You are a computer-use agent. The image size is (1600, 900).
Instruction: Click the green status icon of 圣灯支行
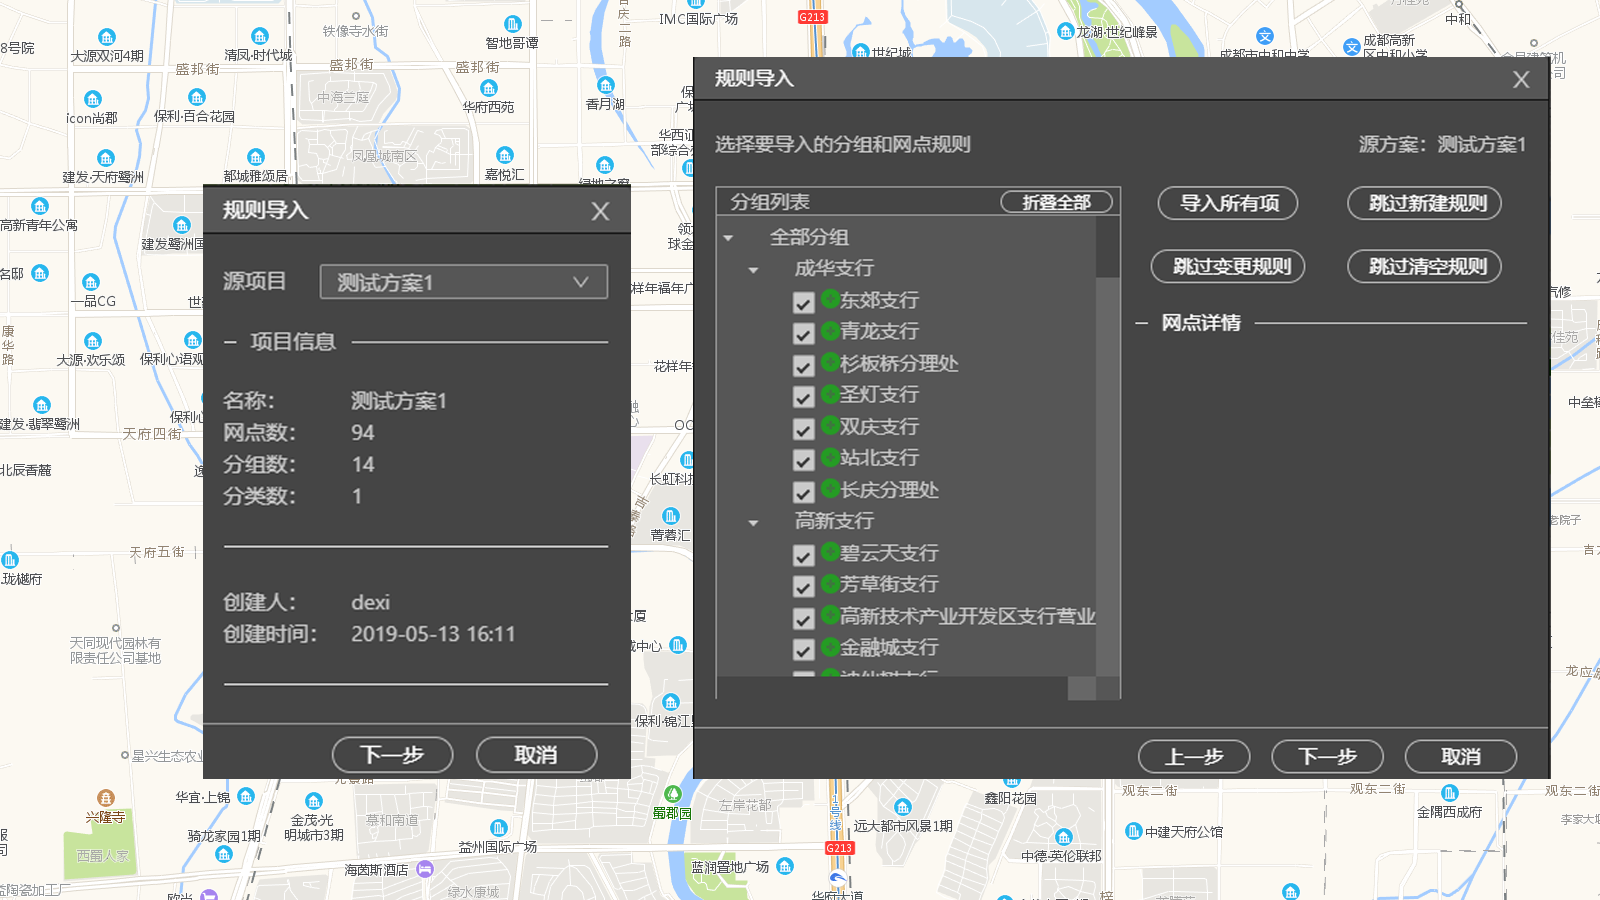[x=830, y=393]
